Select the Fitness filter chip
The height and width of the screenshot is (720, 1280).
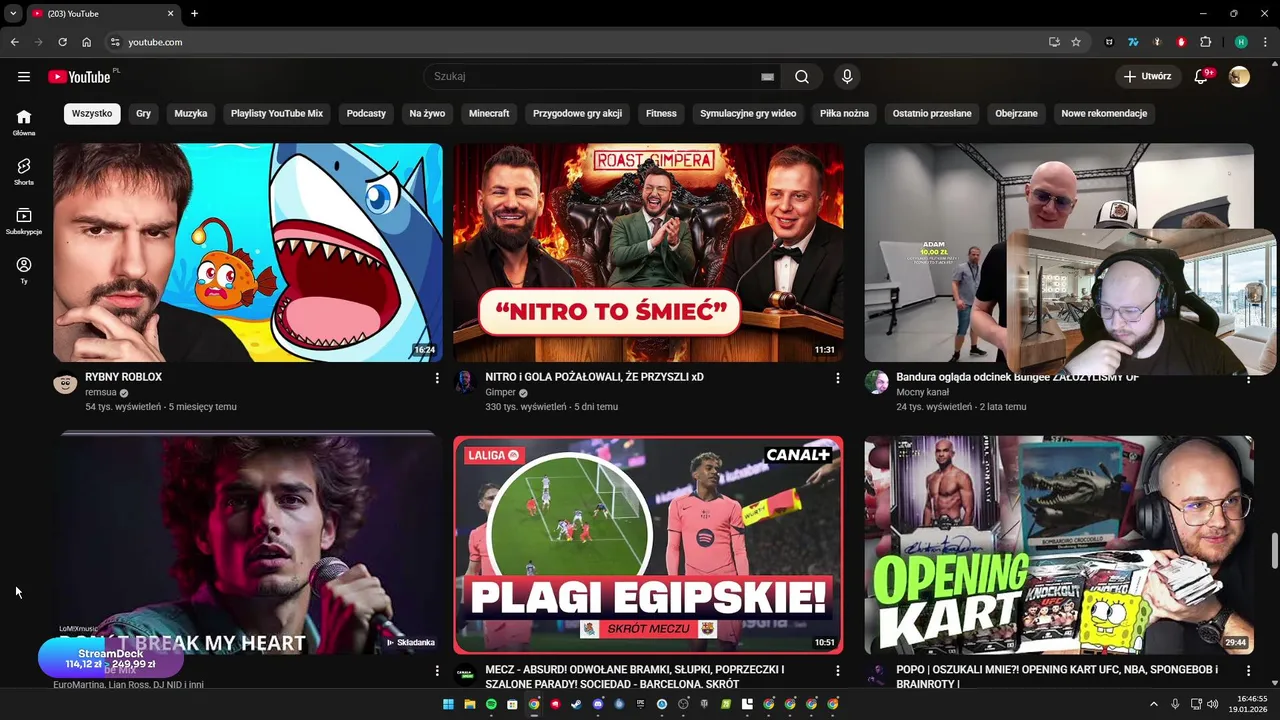click(661, 114)
